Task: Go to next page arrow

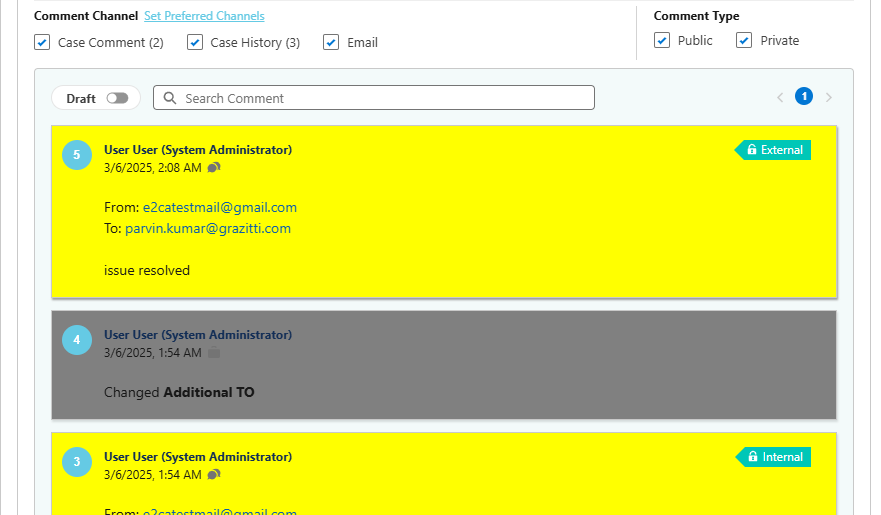Action: point(829,98)
